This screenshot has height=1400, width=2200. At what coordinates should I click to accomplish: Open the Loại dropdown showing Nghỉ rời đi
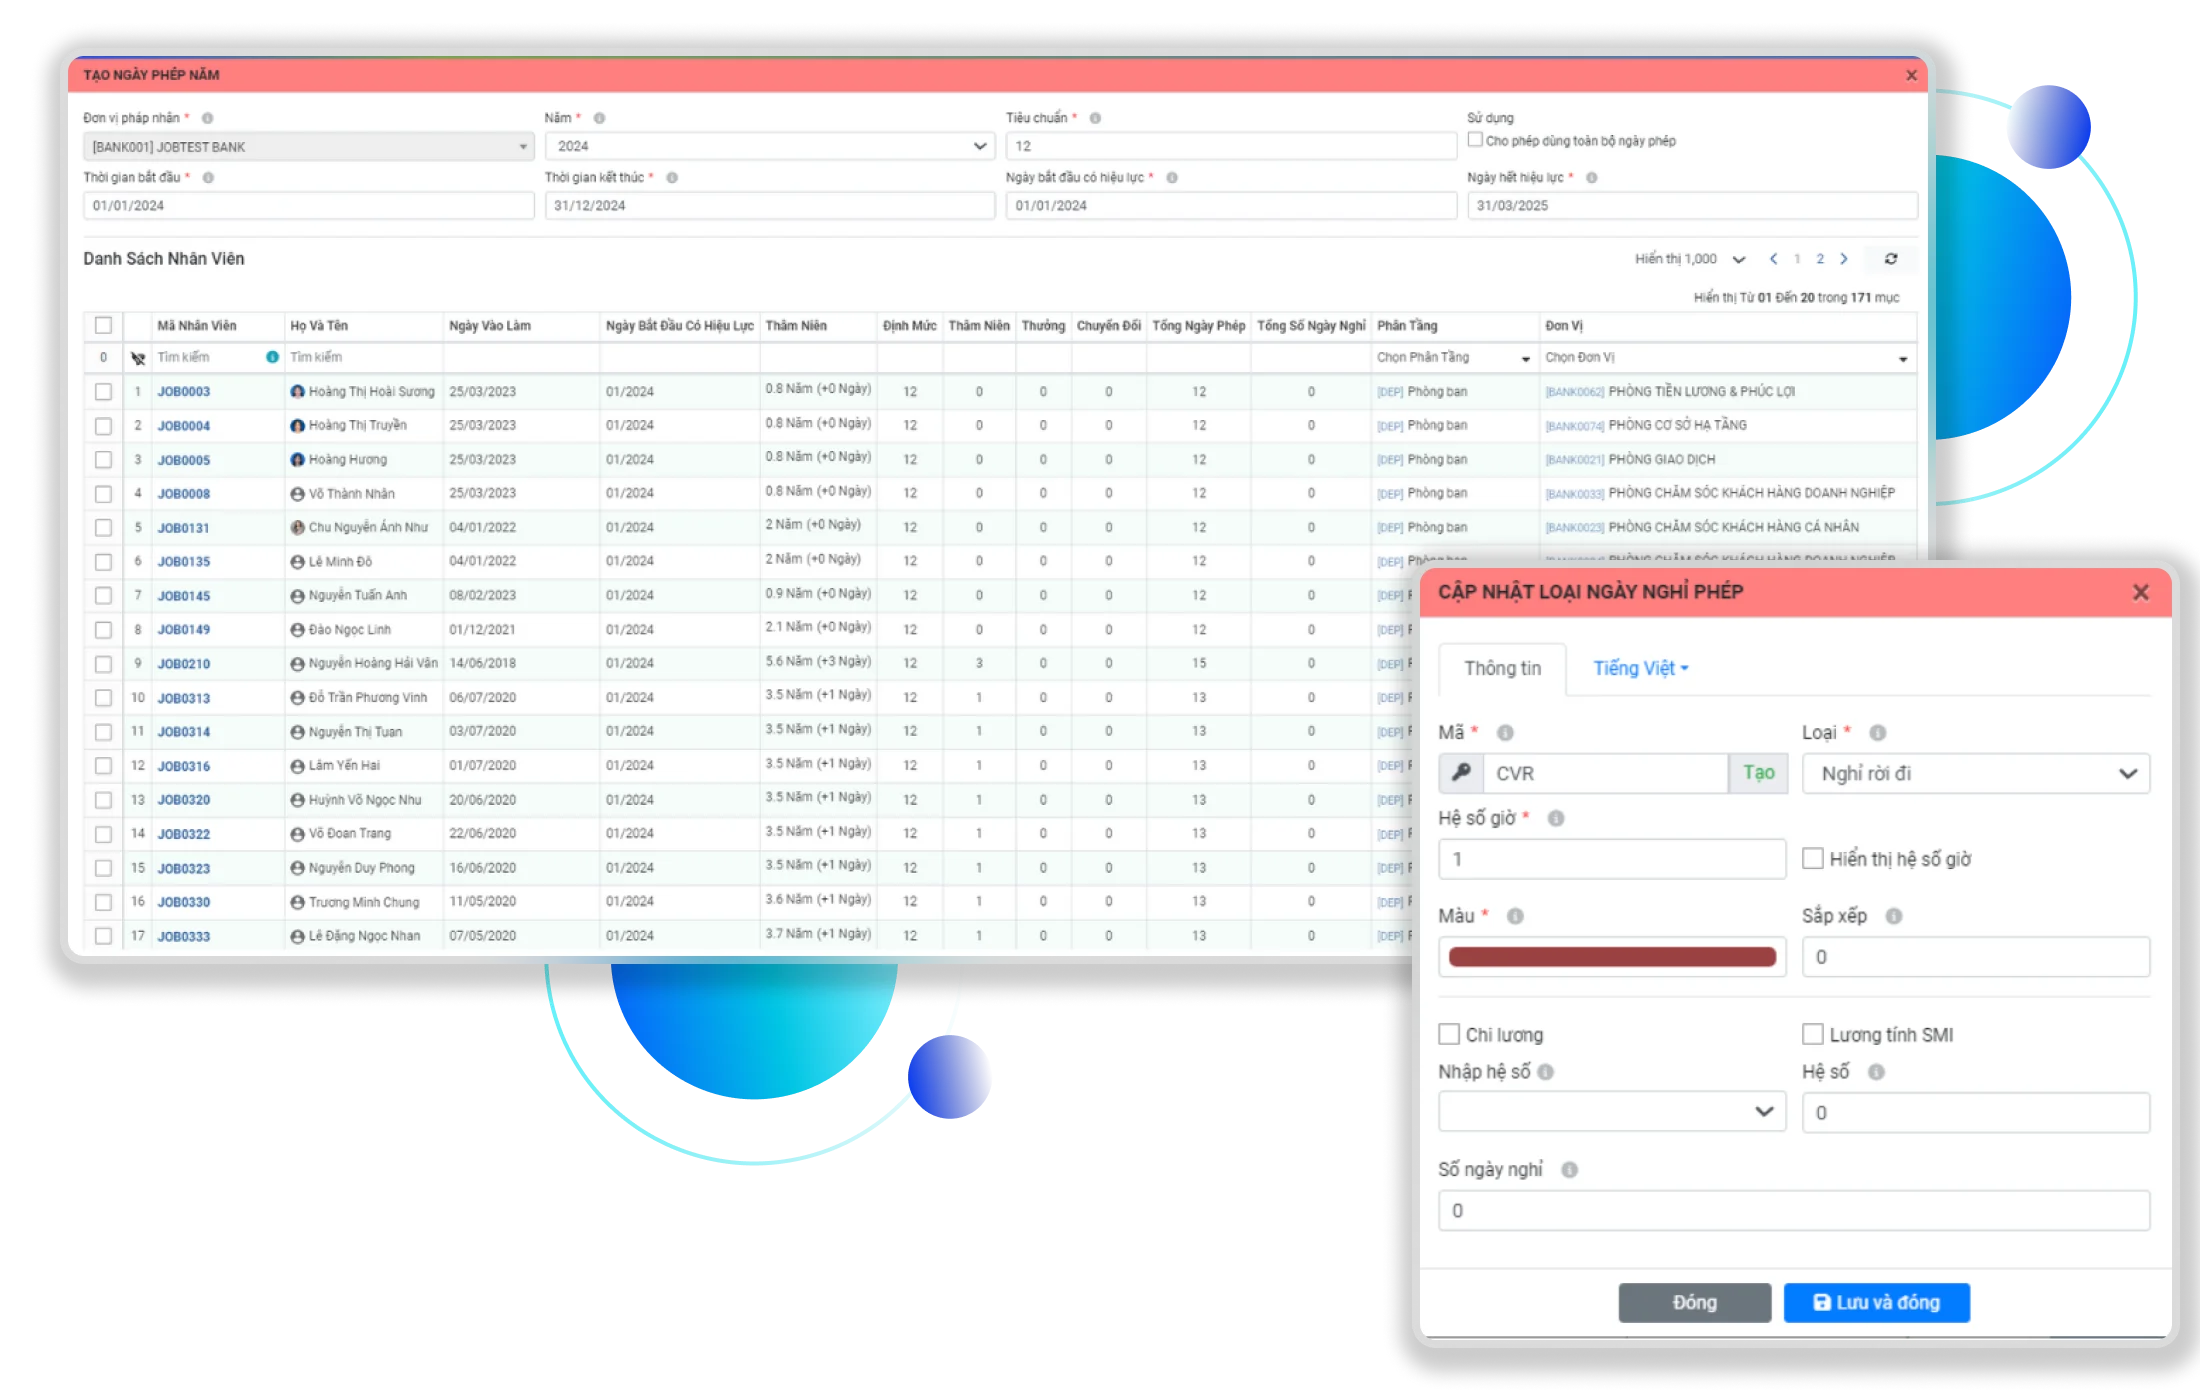point(1976,774)
